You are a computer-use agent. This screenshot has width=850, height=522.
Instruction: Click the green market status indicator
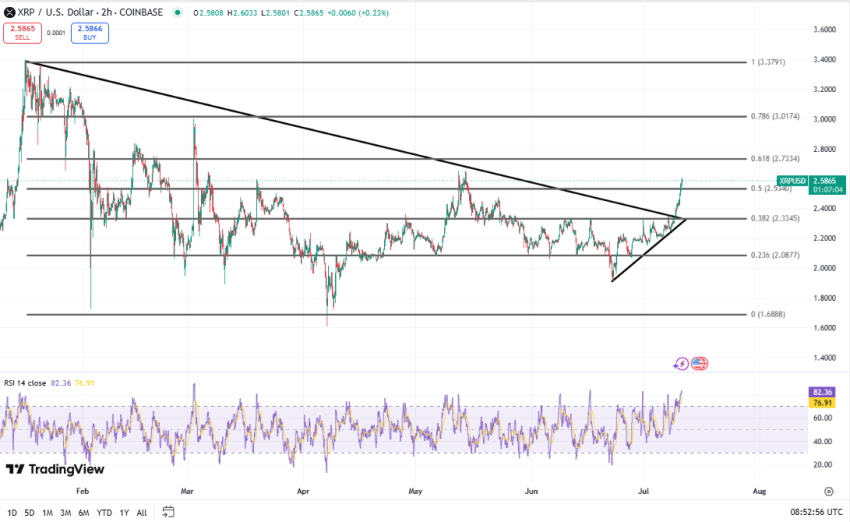pos(177,13)
